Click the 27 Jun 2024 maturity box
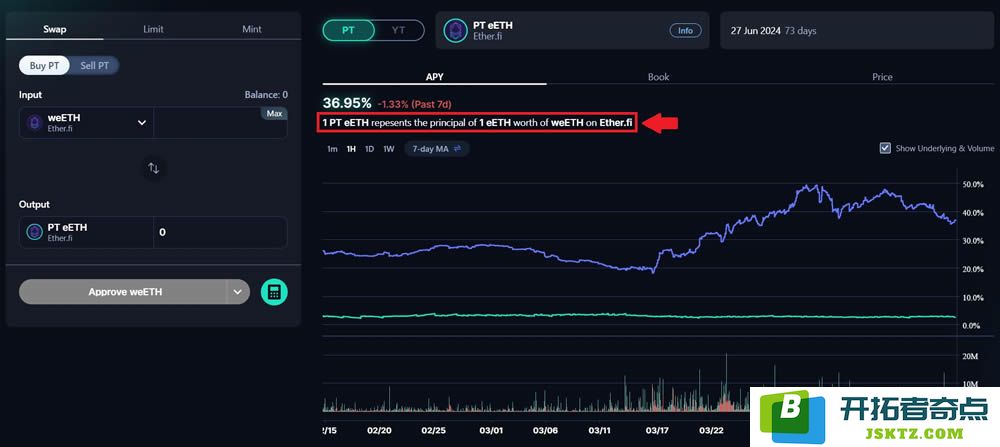1000x447 pixels. [x=857, y=30]
